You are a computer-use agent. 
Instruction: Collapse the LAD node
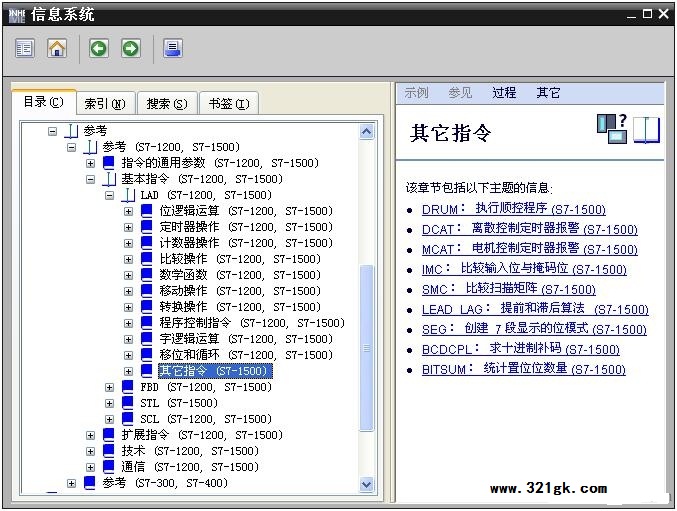(x=110, y=195)
